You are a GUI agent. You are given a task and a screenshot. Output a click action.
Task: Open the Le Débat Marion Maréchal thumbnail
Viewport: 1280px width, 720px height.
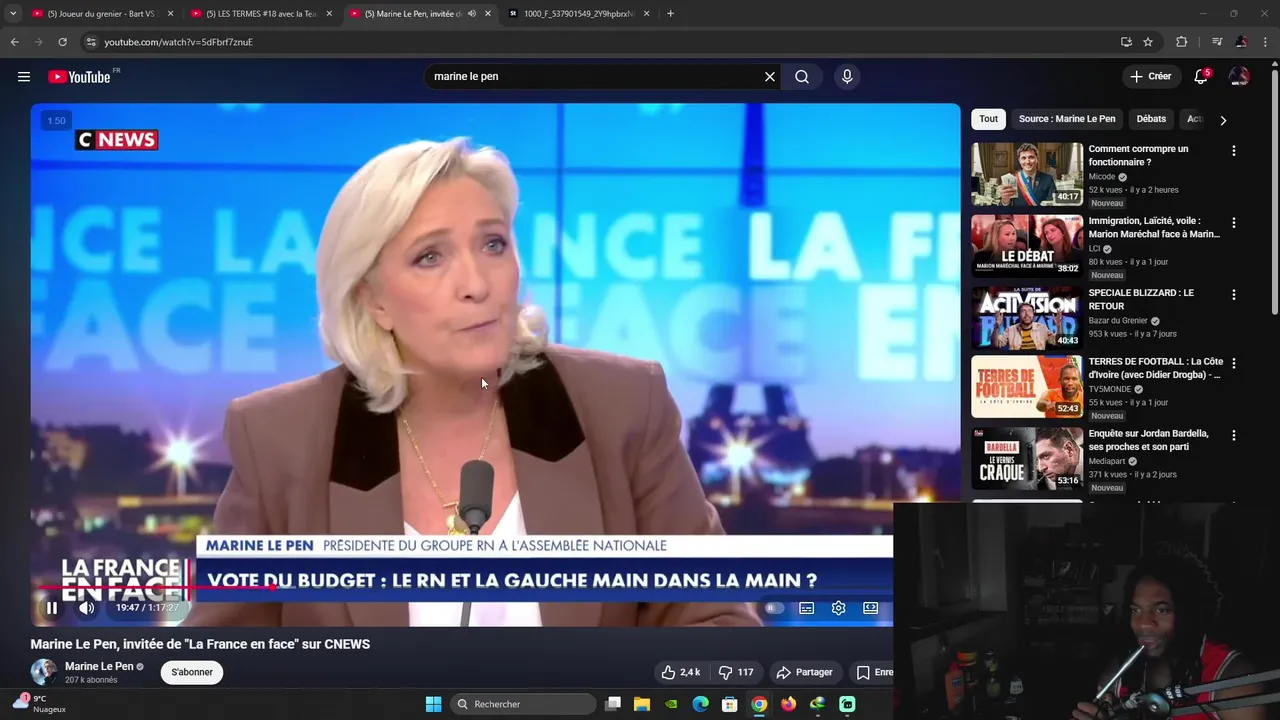[1027, 245]
